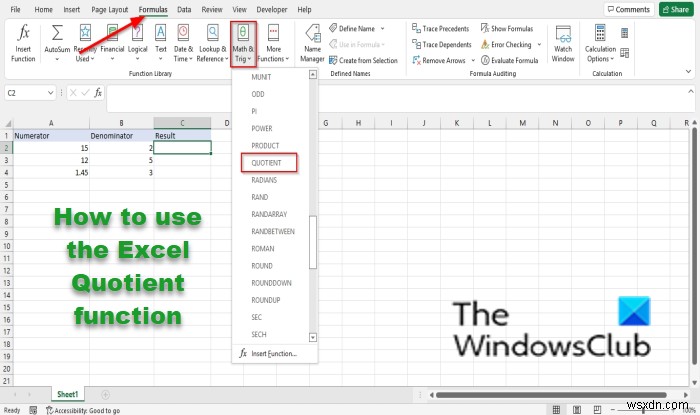
Task: Switch to Normal view in the status bar
Action: pyautogui.click(x=556, y=410)
